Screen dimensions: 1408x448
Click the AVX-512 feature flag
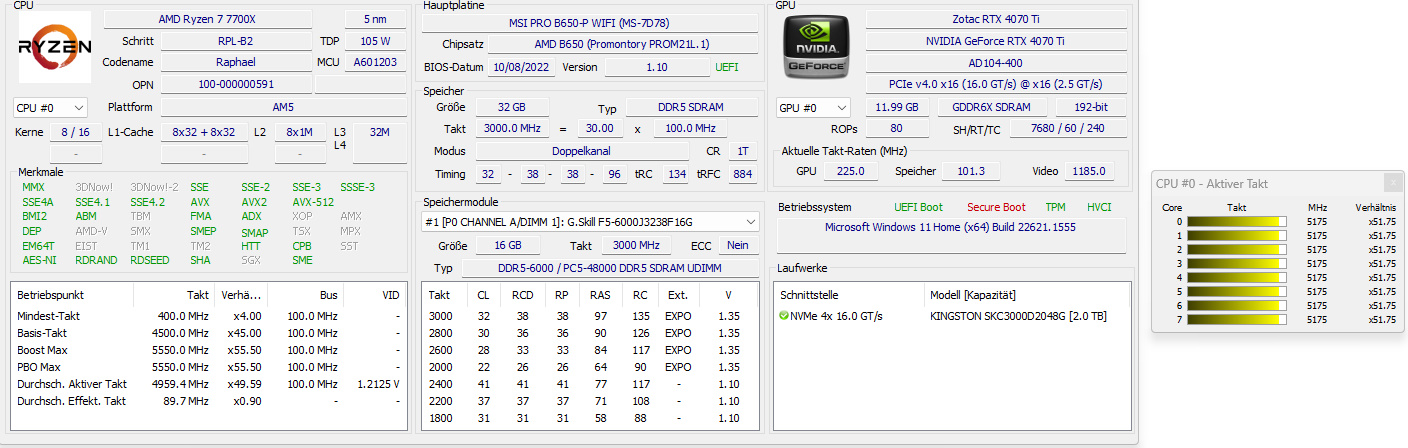point(313,202)
